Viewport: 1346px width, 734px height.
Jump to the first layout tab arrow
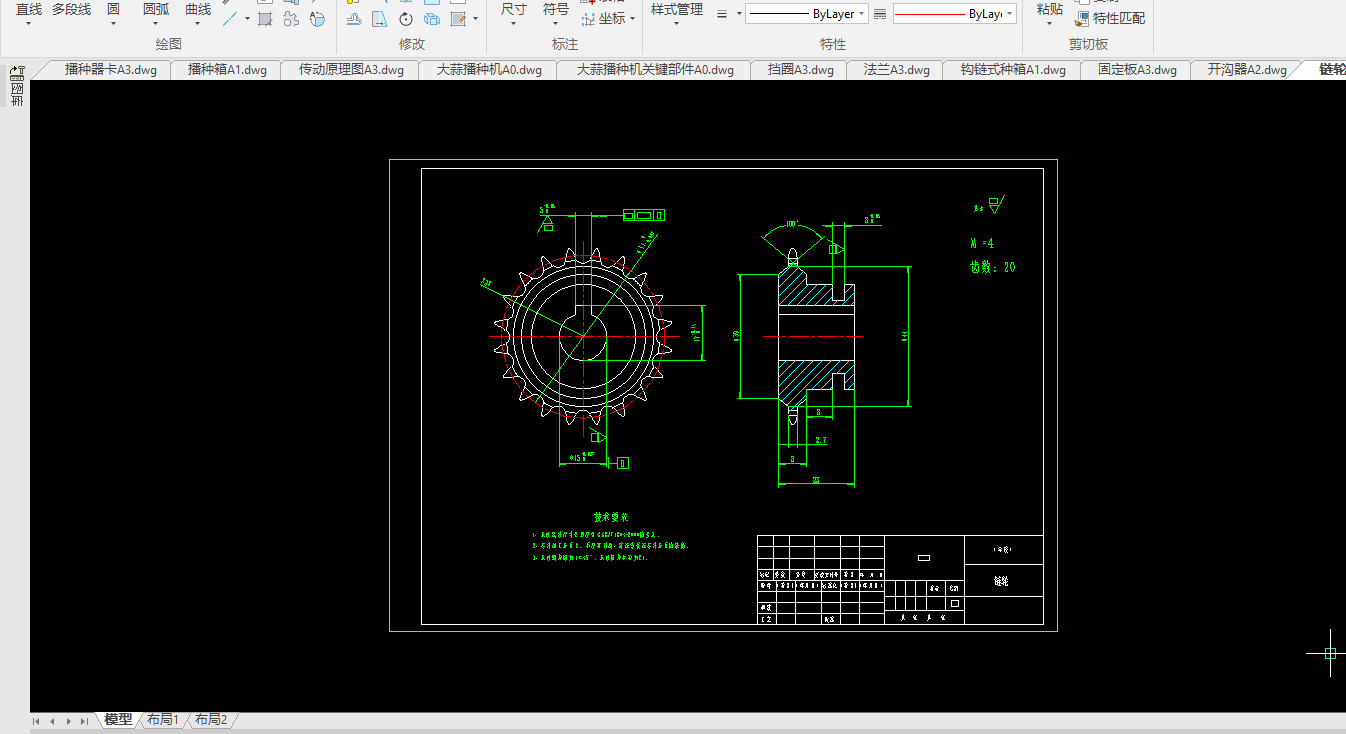point(37,720)
